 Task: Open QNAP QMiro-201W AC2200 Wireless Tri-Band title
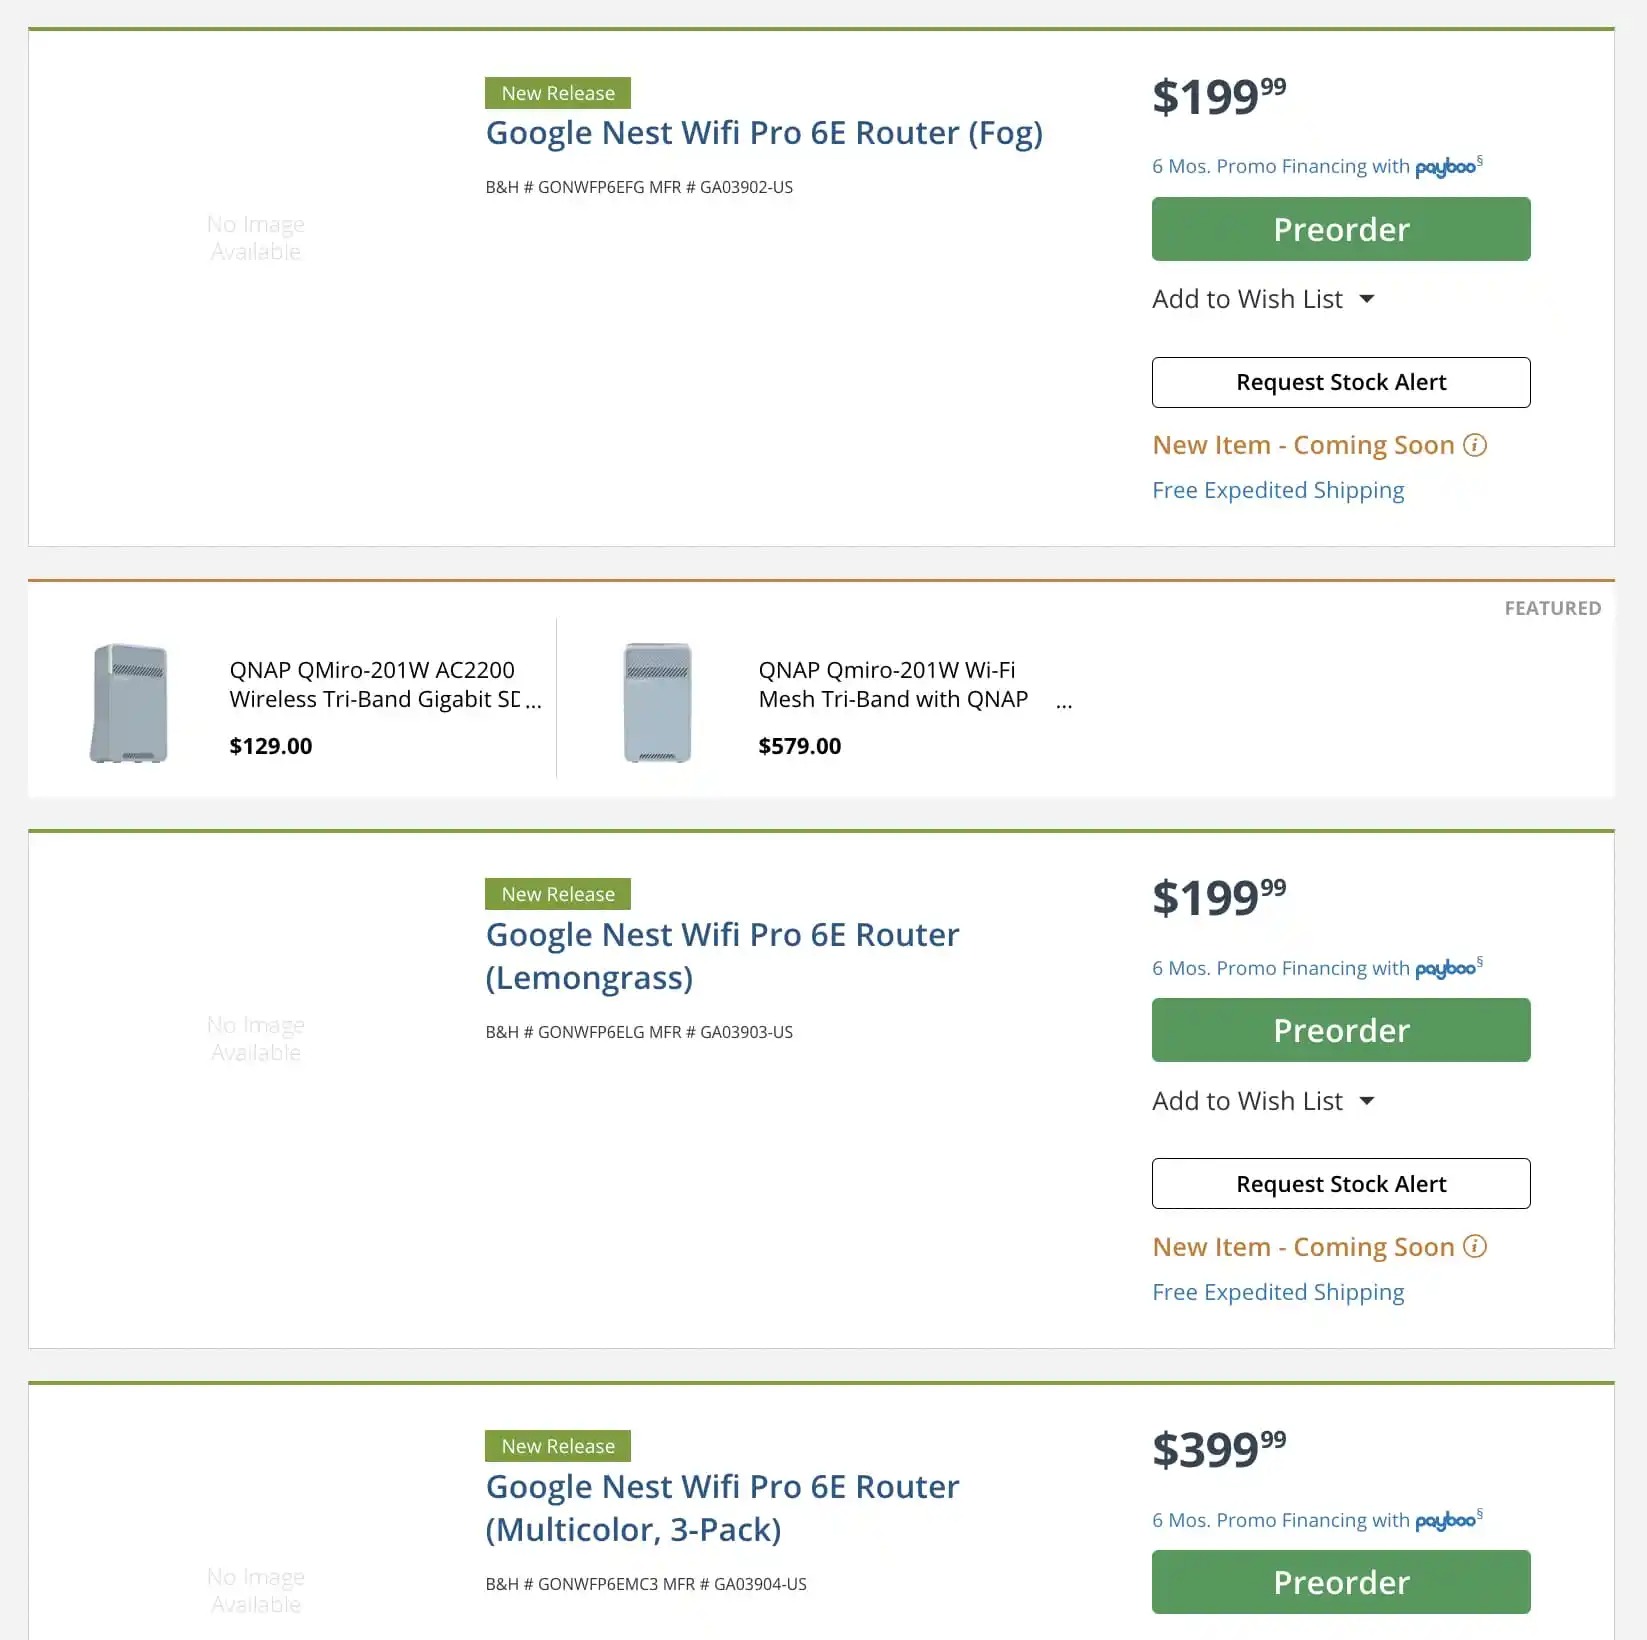click(x=384, y=684)
